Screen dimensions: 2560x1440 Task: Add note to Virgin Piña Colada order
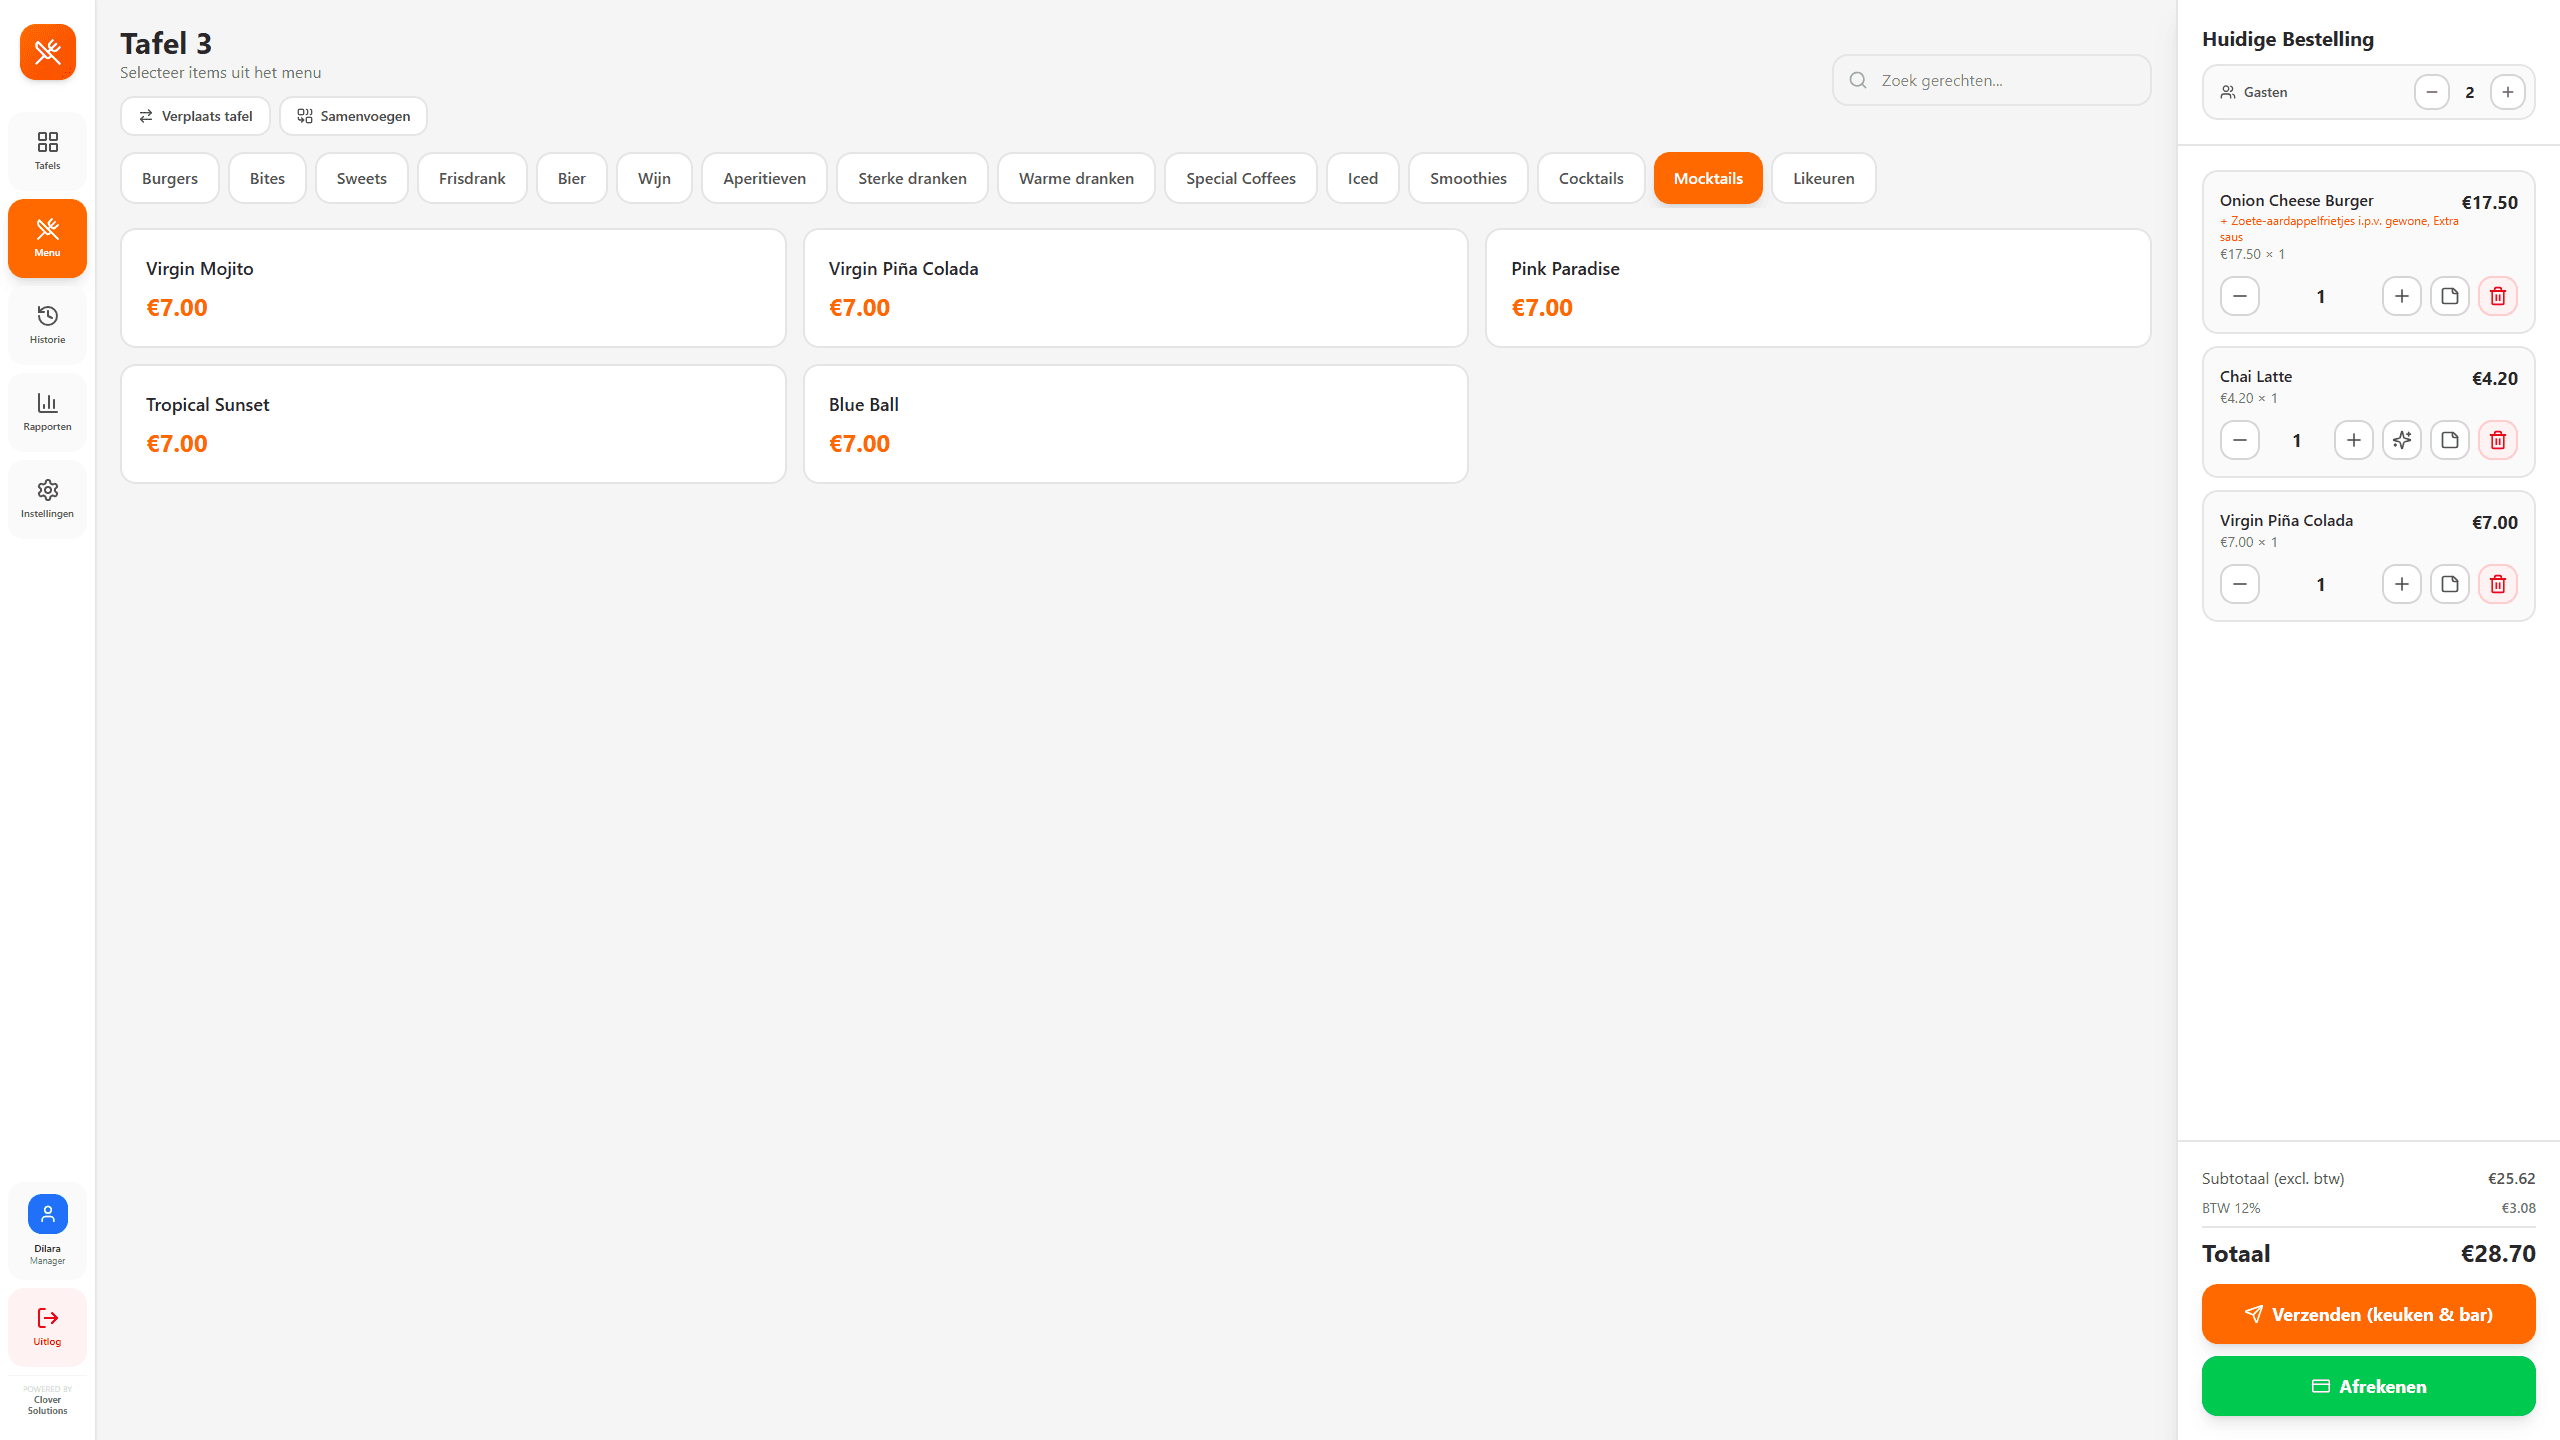[2449, 584]
